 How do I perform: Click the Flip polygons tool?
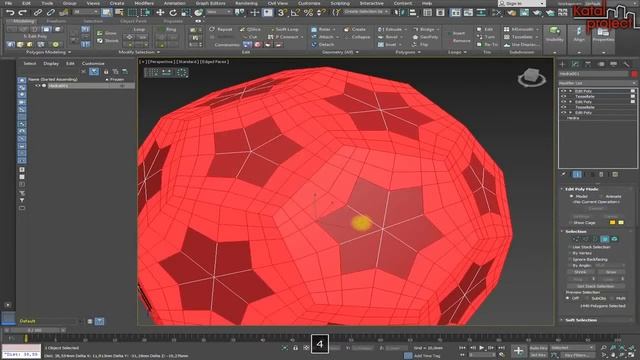[x=420, y=44]
